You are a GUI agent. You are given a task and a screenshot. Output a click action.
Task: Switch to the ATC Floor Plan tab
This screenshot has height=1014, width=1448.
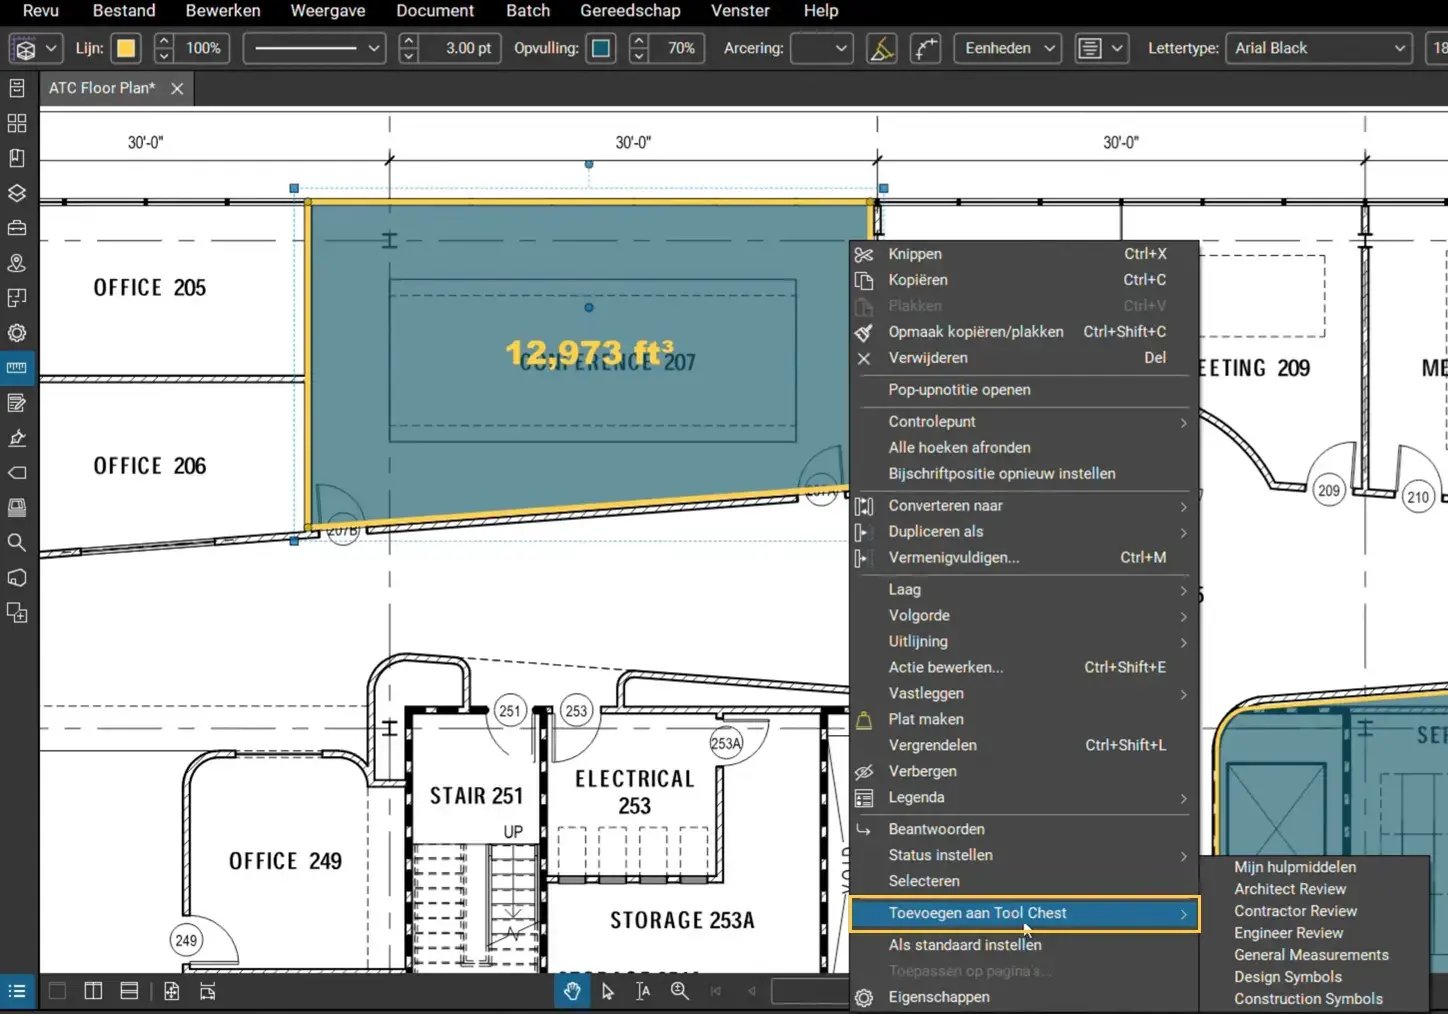tap(102, 88)
